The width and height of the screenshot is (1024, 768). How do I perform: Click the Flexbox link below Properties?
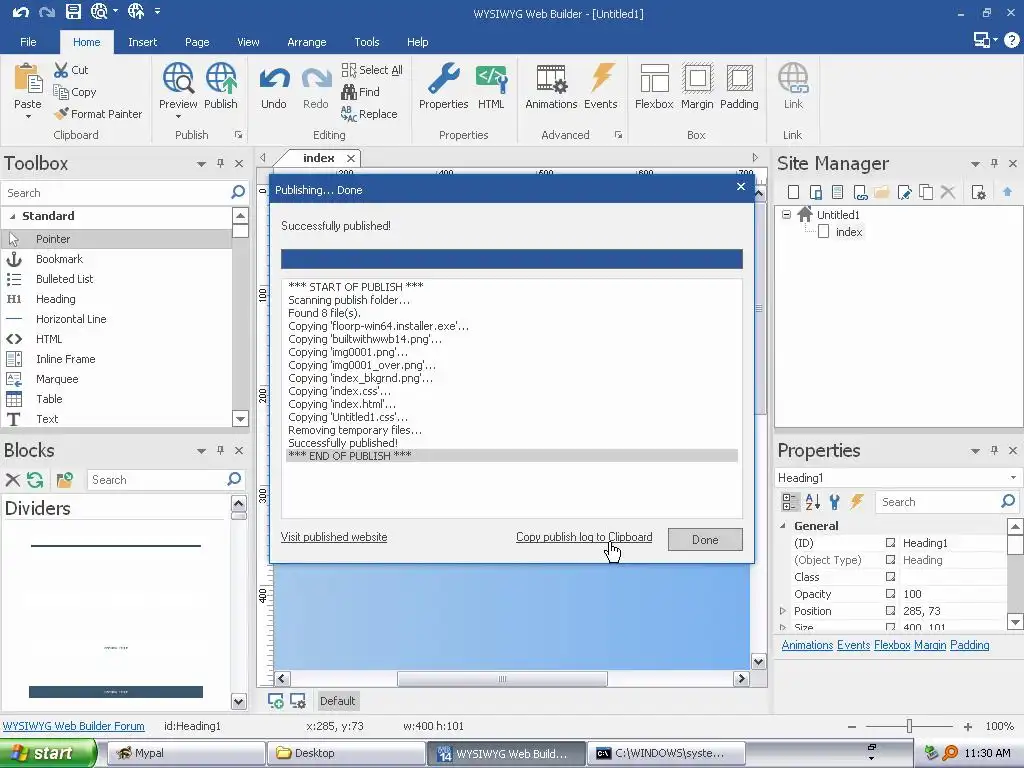[891, 645]
